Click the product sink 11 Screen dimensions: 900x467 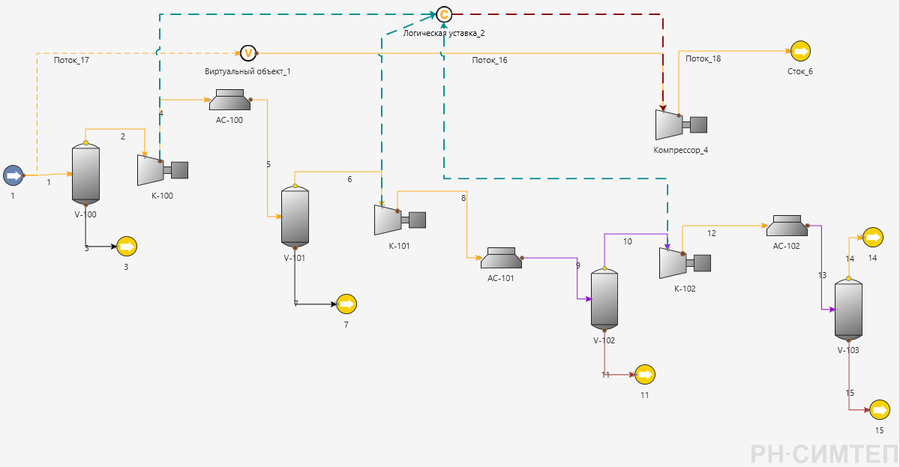[645, 375]
